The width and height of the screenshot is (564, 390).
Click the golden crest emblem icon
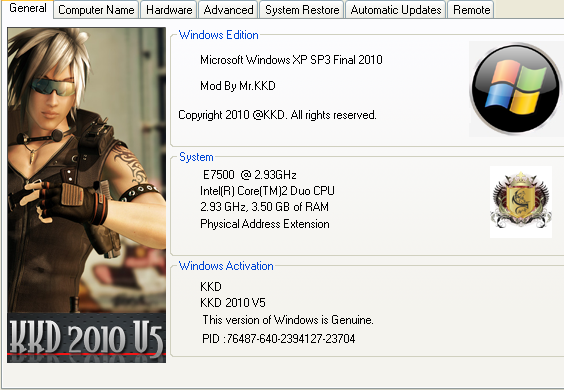(x=521, y=202)
